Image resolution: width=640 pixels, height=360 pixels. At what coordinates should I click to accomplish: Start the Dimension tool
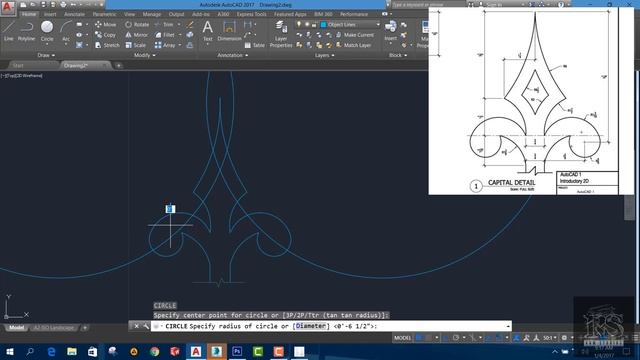click(229, 31)
